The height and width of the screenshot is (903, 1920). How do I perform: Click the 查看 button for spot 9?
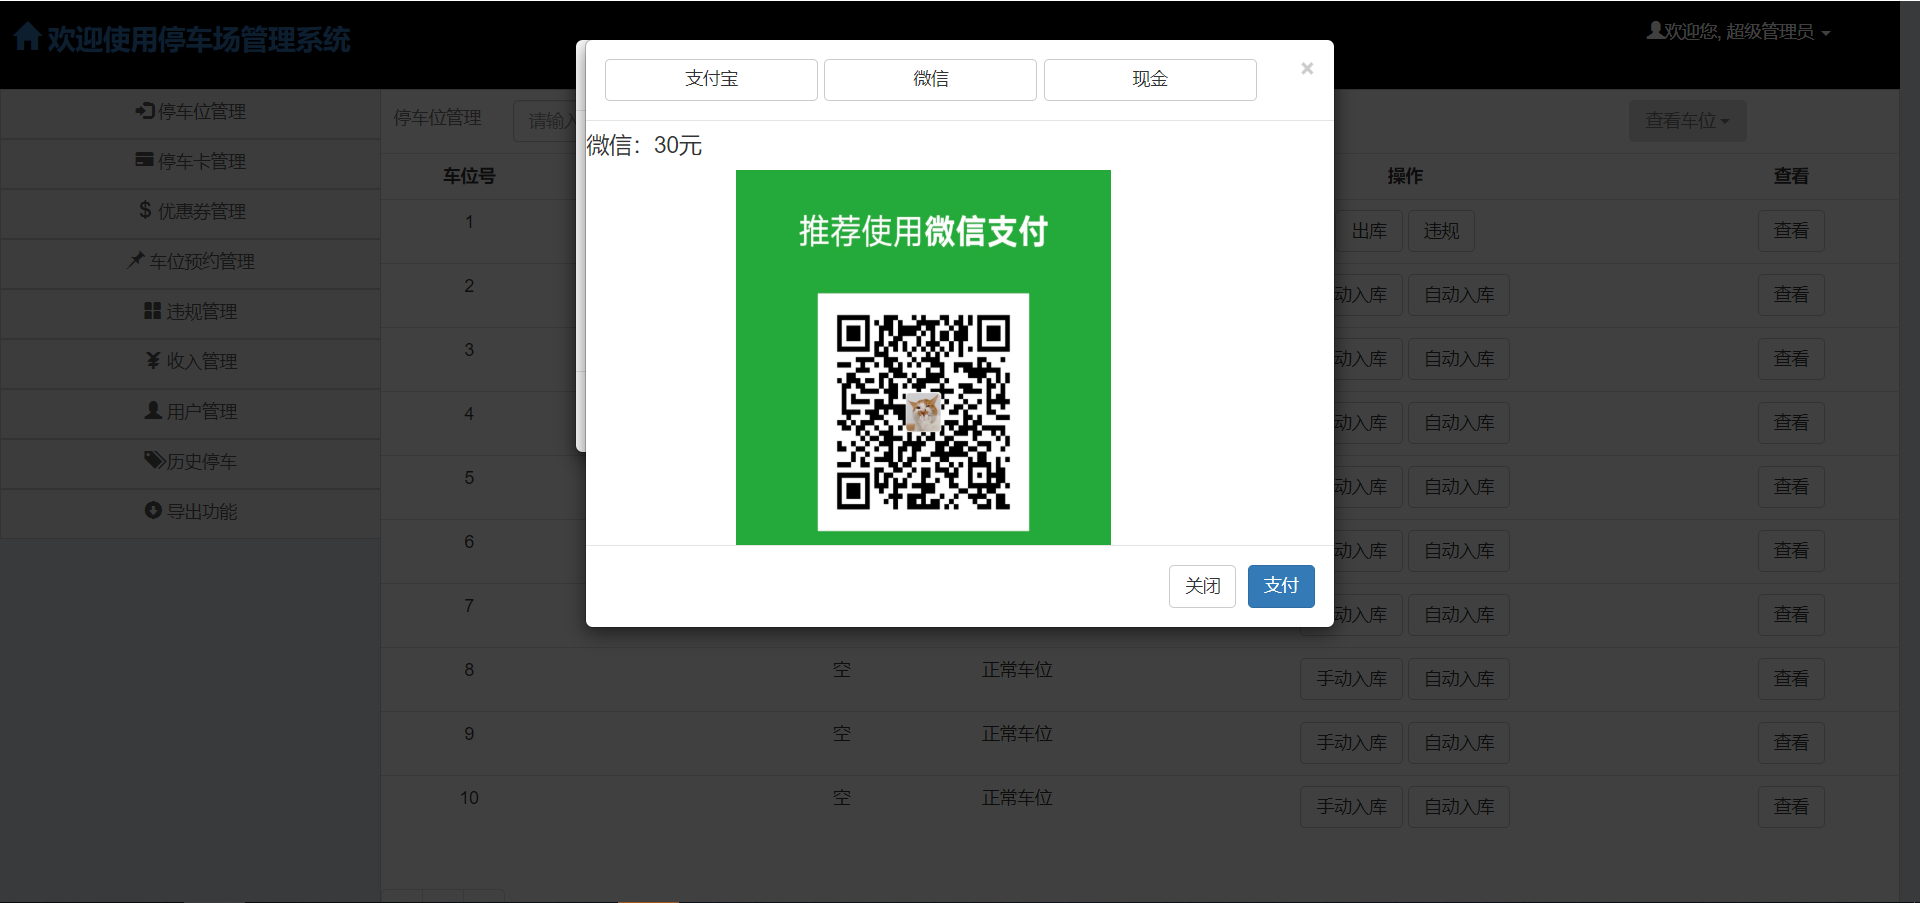tap(1791, 743)
